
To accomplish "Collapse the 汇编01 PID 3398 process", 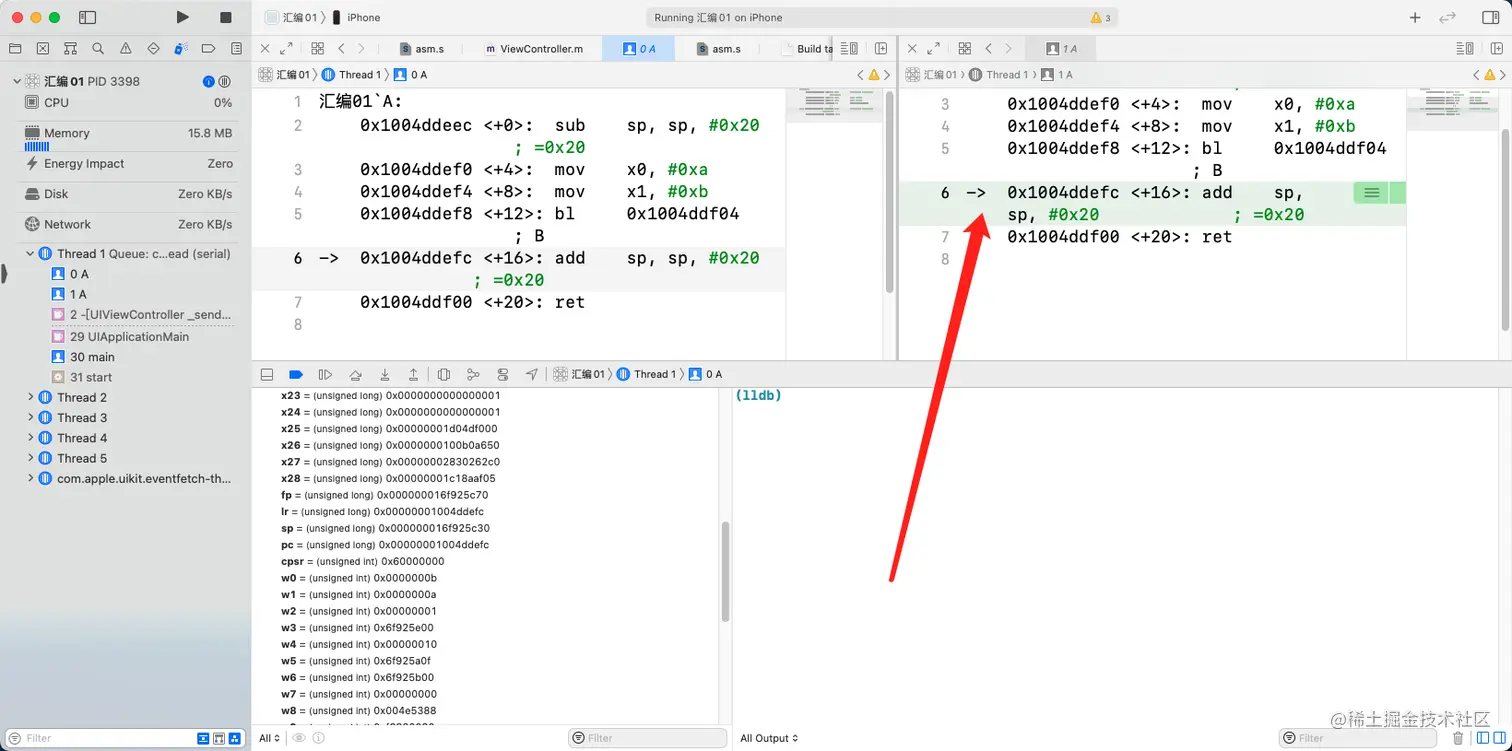I will [16, 81].
